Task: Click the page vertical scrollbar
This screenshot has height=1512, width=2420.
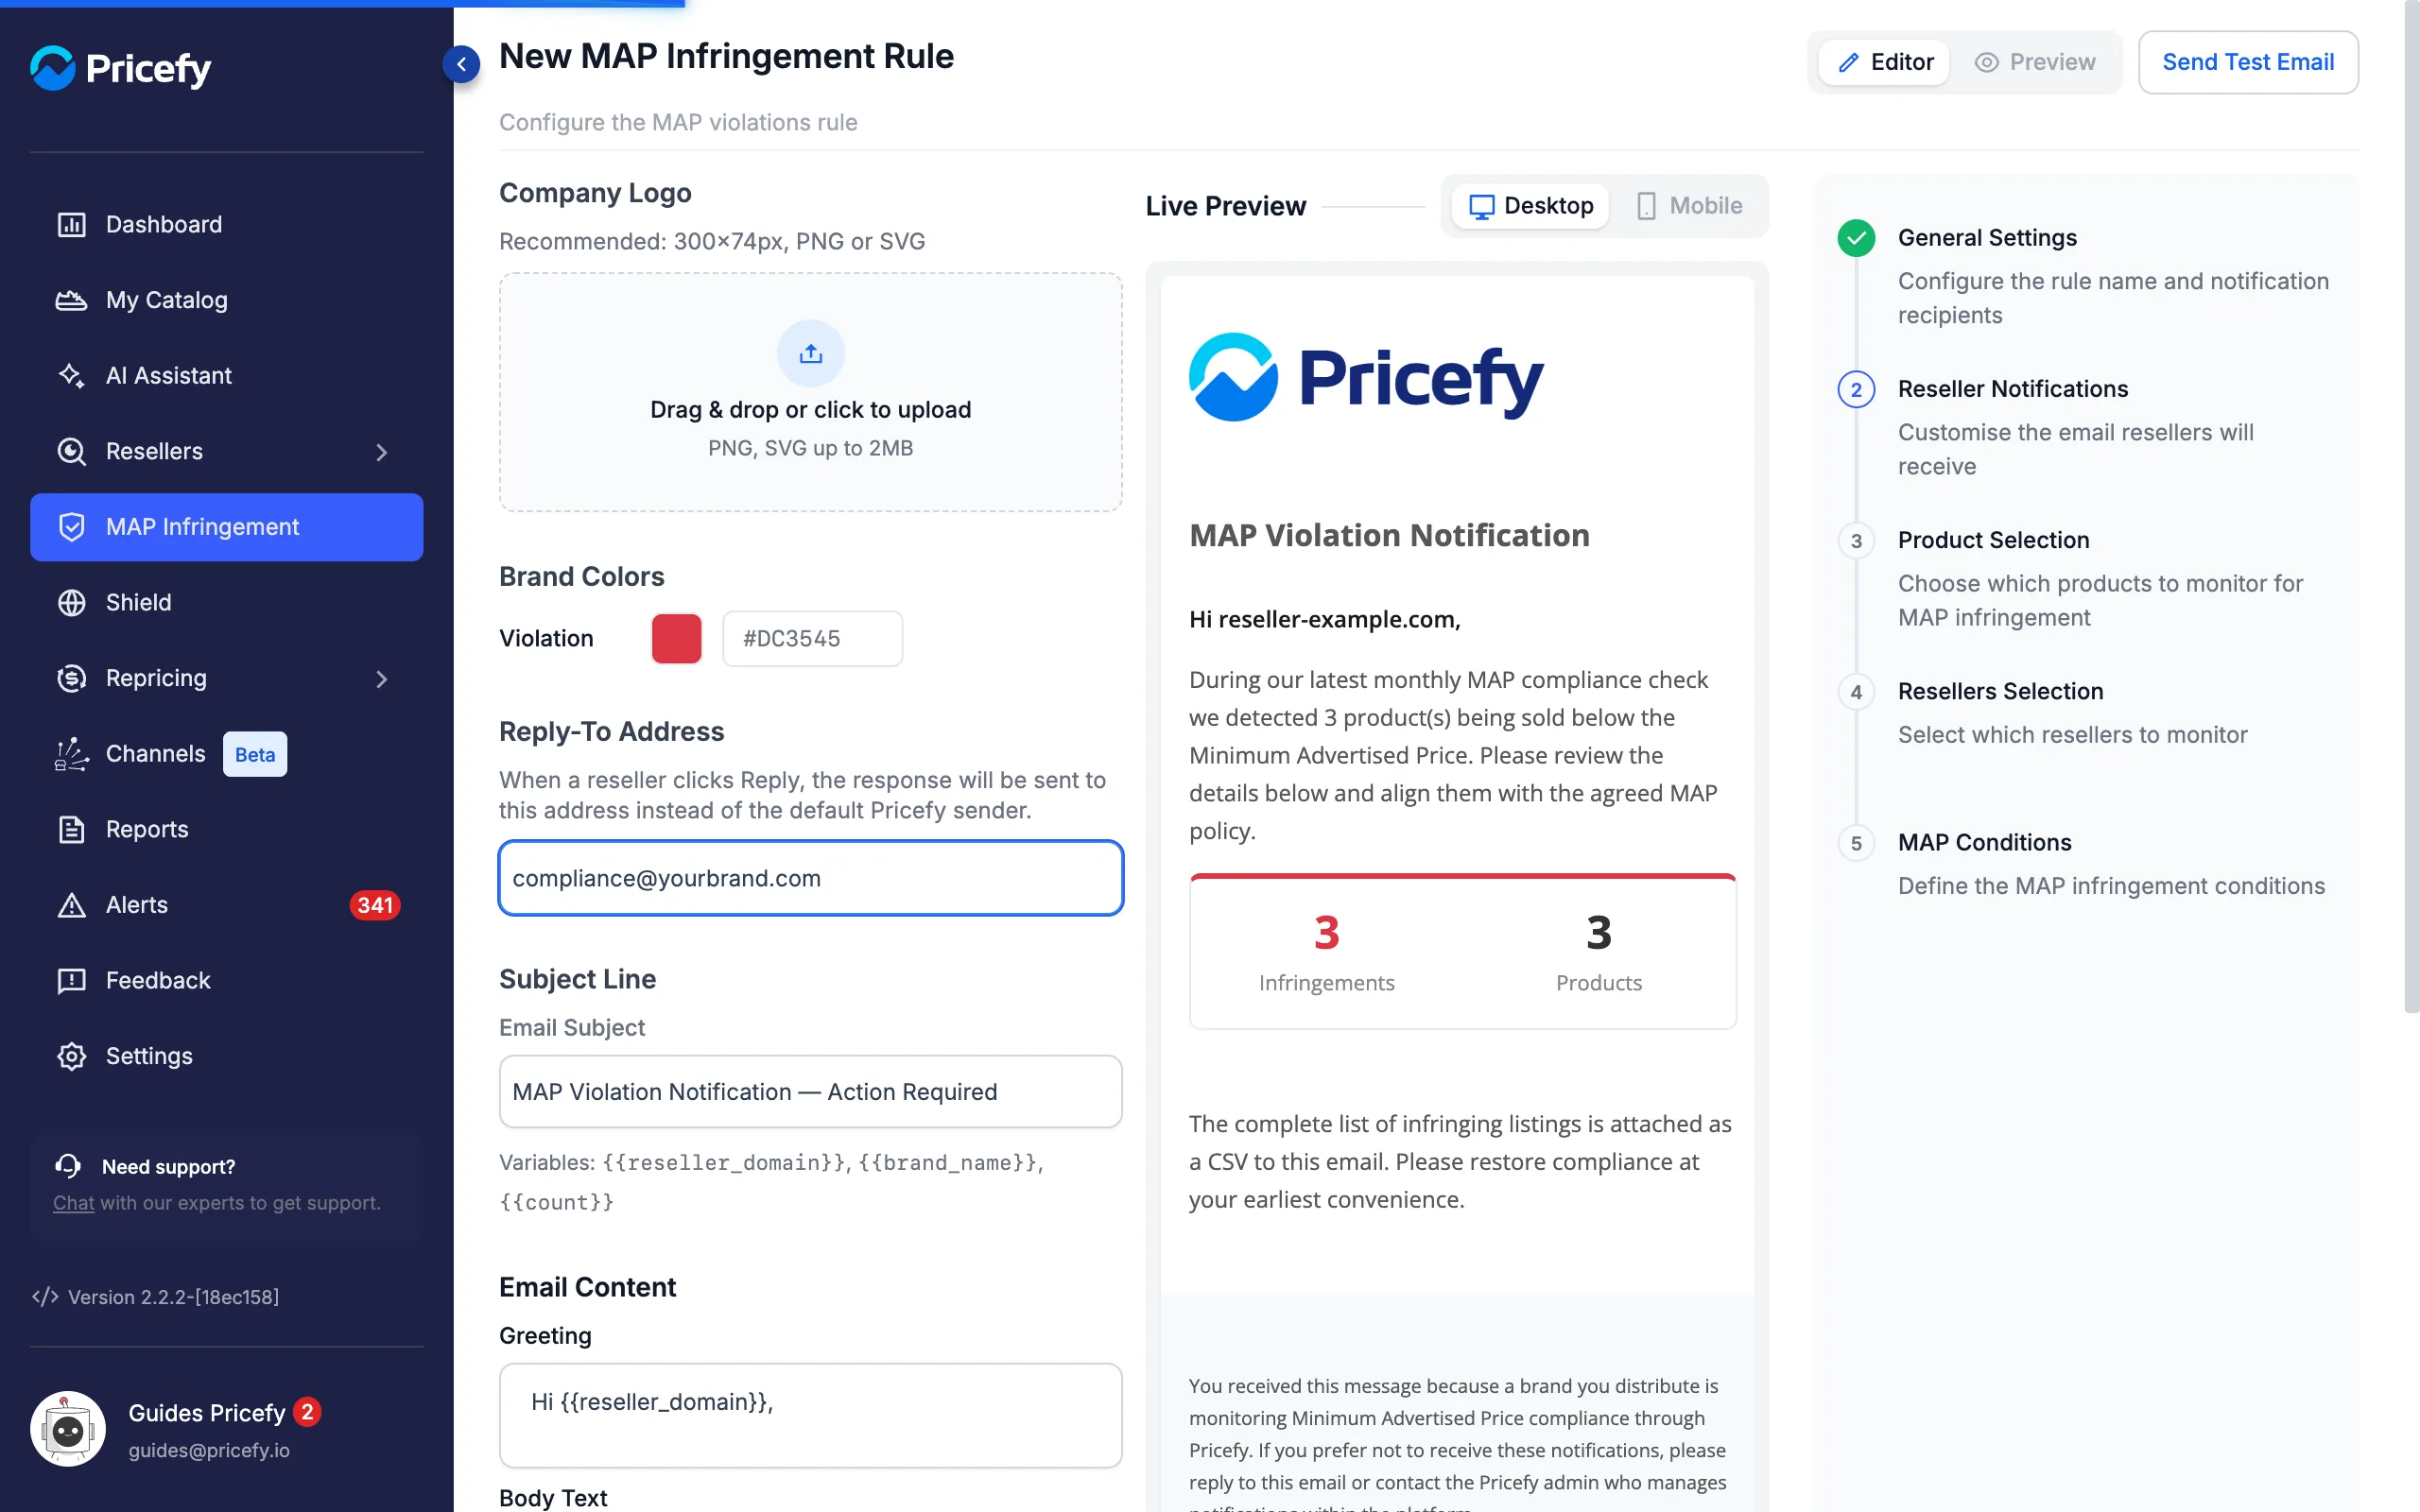Action: 2411,506
